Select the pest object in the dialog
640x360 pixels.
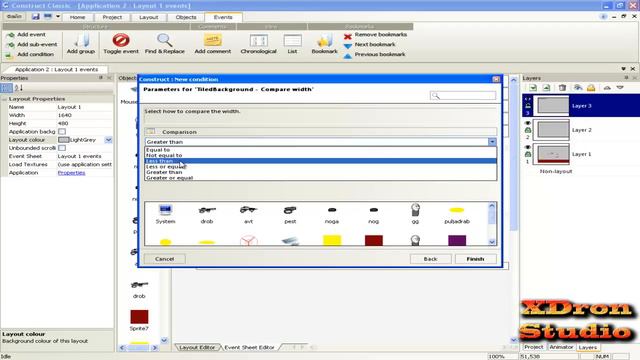click(x=290, y=214)
